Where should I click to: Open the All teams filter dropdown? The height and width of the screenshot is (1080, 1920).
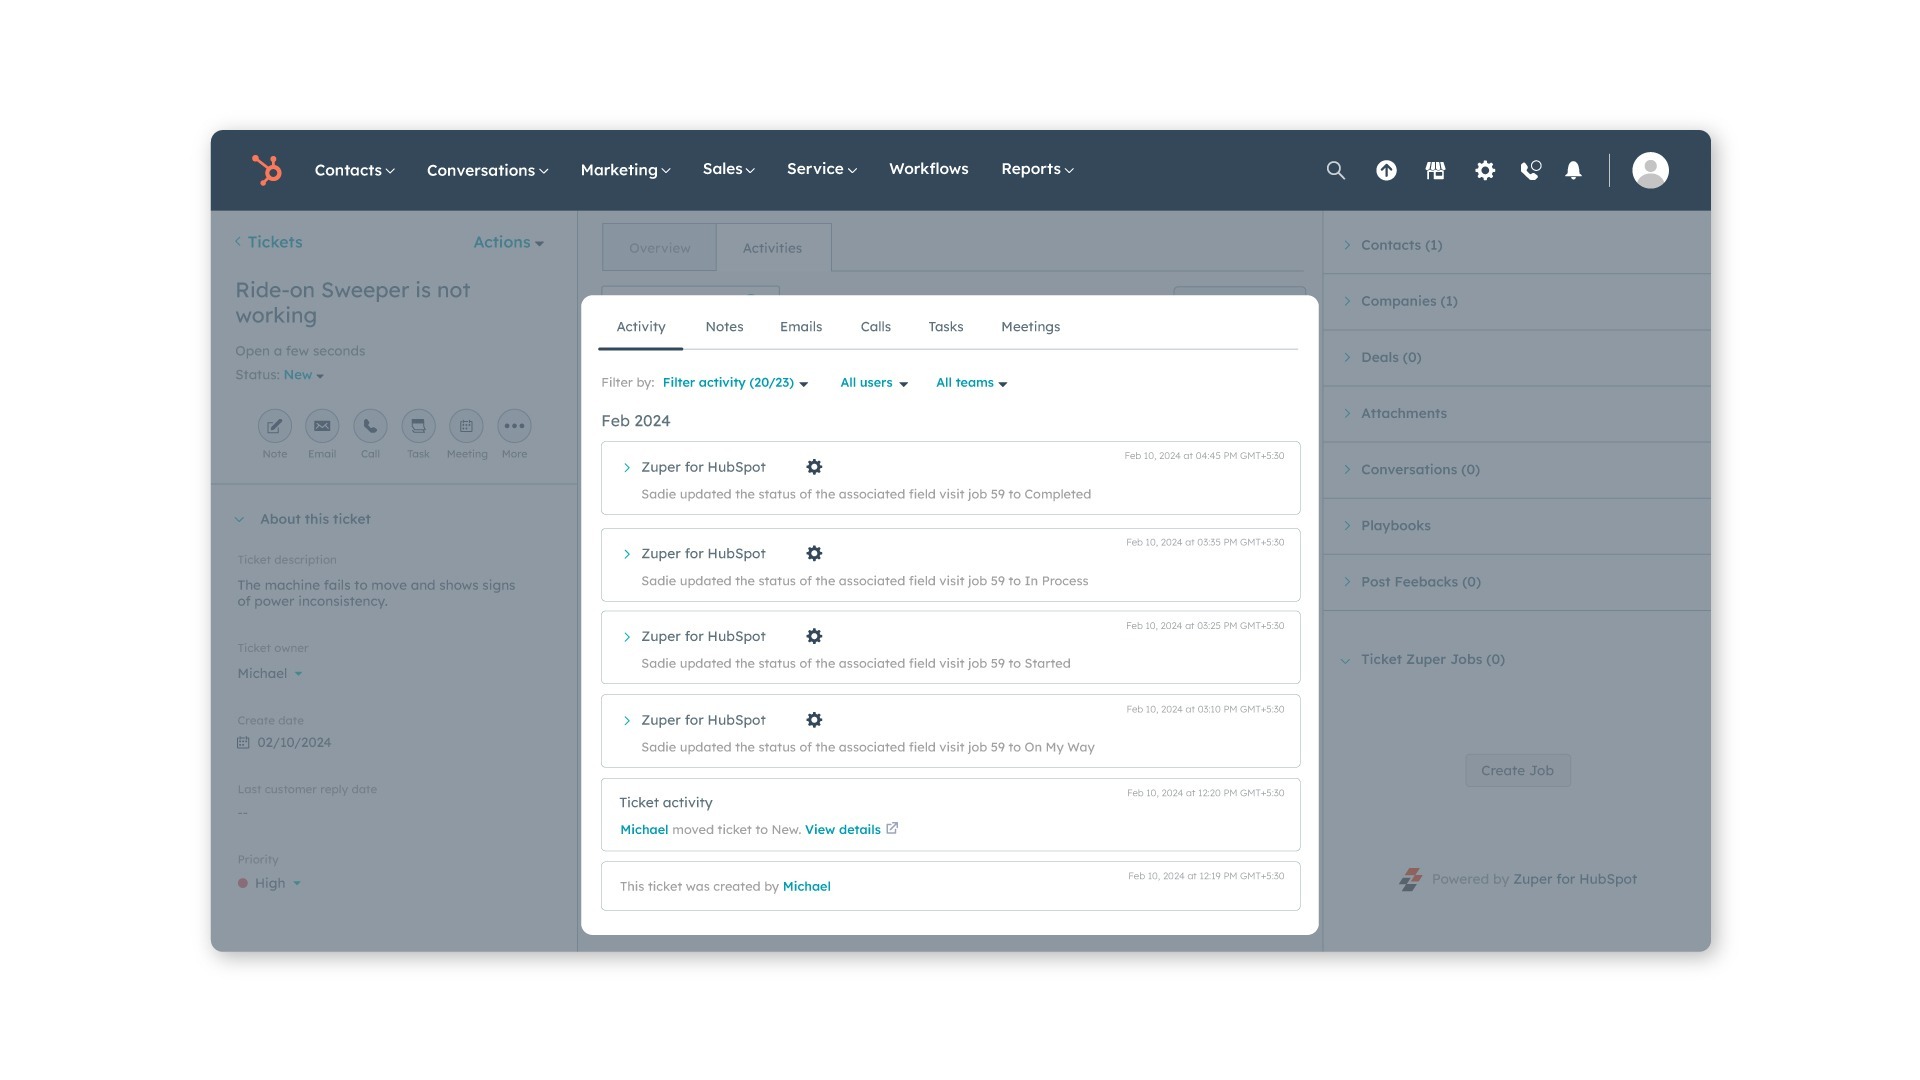point(971,383)
